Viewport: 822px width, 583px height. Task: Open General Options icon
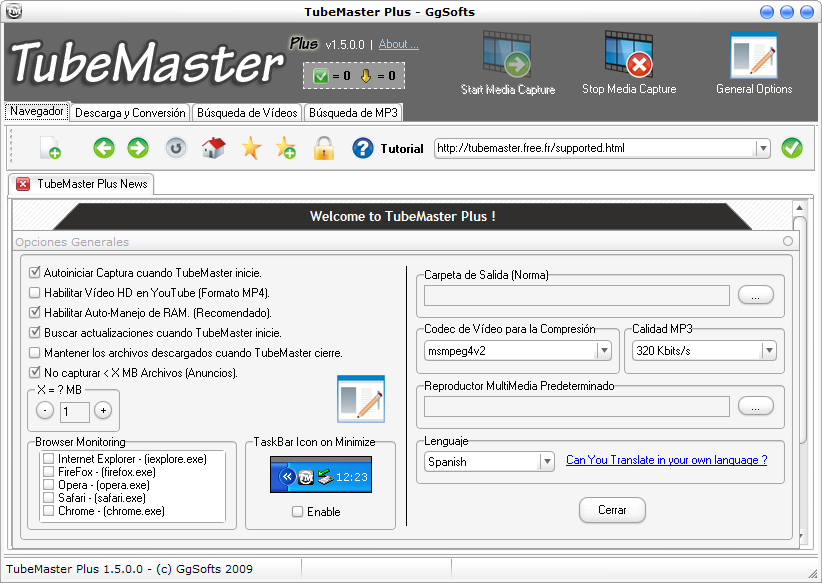pos(753,57)
